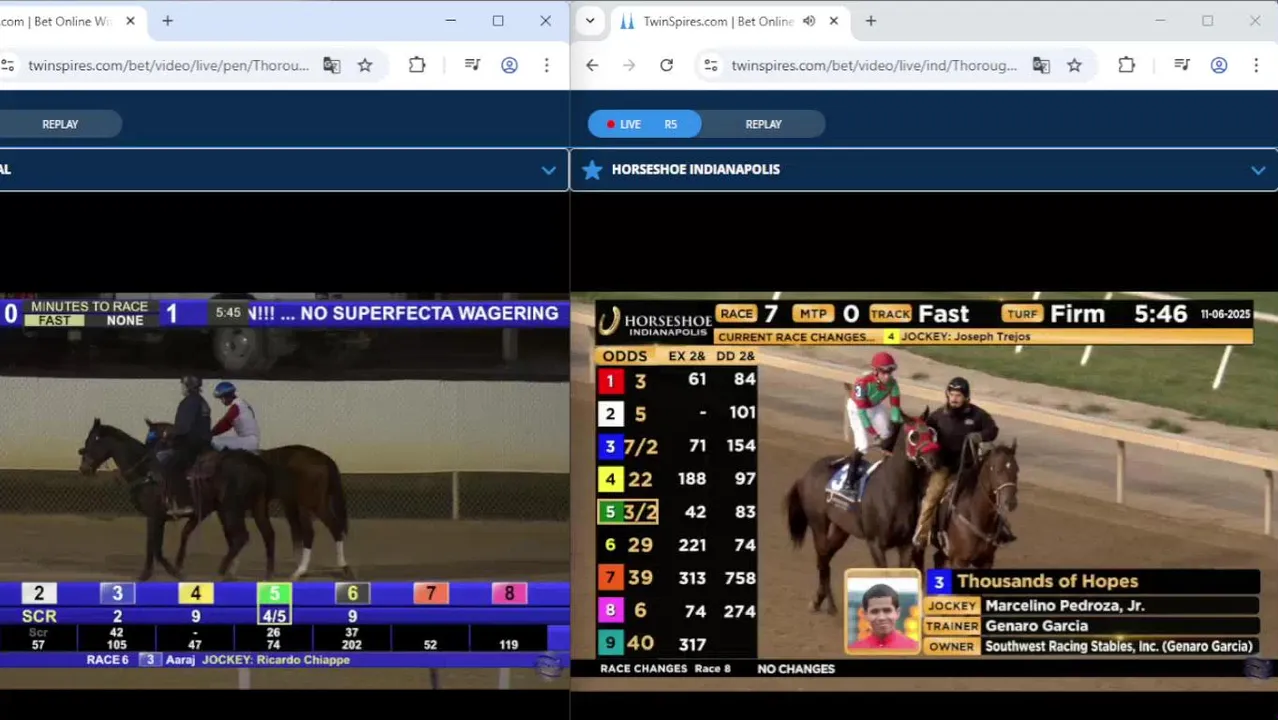Click trainer name Genaro Garcia
Image resolution: width=1278 pixels, height=720 pixels.
point(1036,626)
